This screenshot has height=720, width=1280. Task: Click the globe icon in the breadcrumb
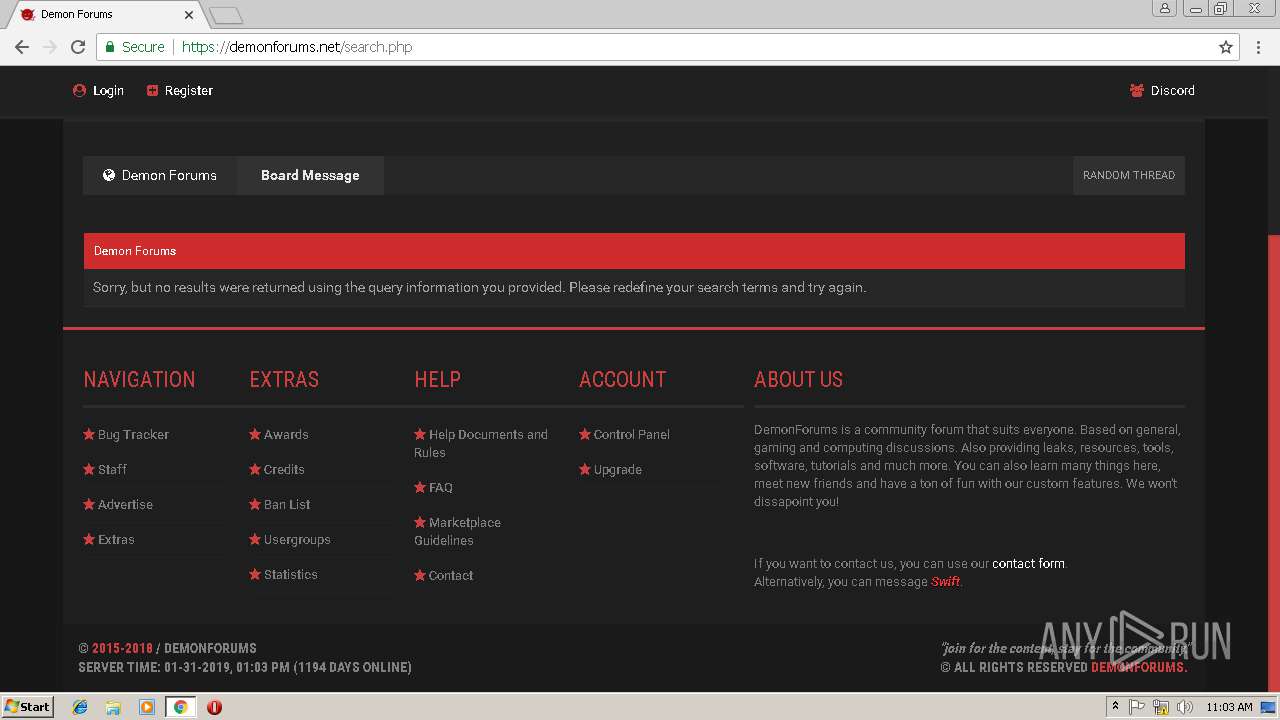tap(109, 175)
